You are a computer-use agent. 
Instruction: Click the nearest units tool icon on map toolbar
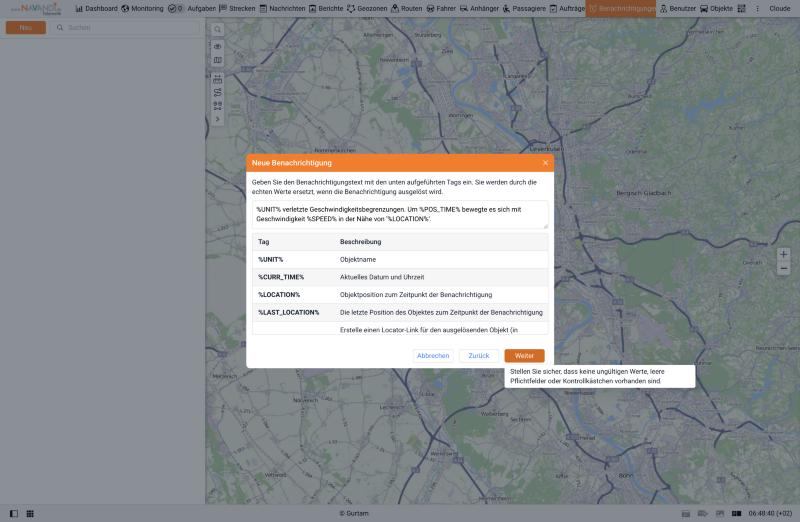coord(217,106)
